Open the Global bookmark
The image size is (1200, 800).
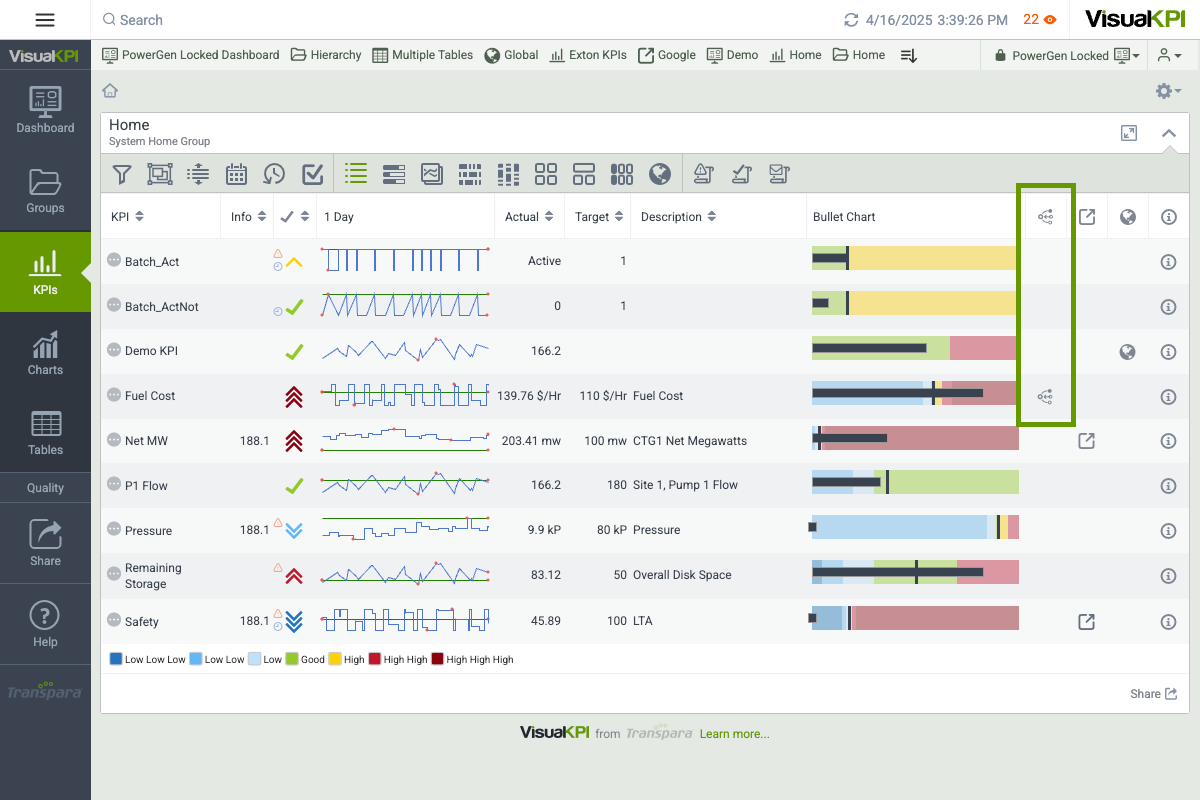click(511, 55)
